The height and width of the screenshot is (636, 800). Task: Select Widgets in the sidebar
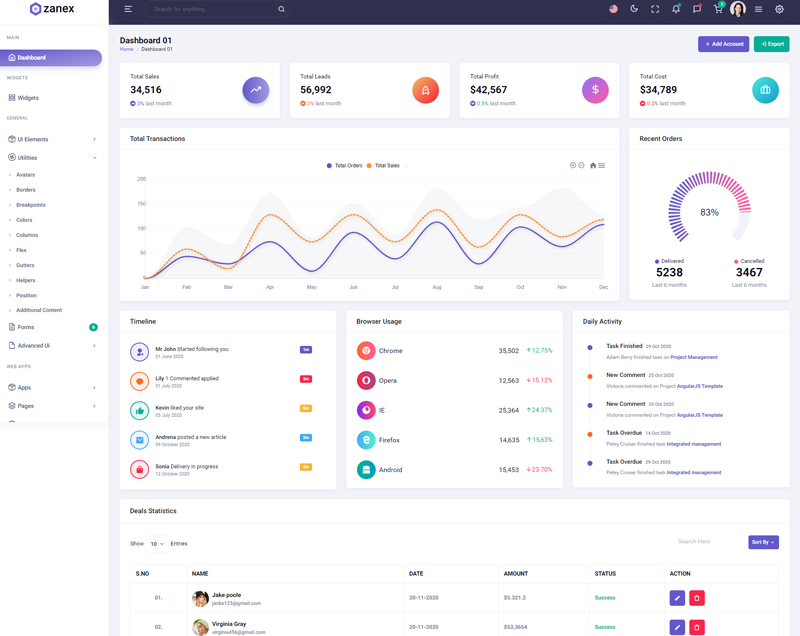[28, 98]
